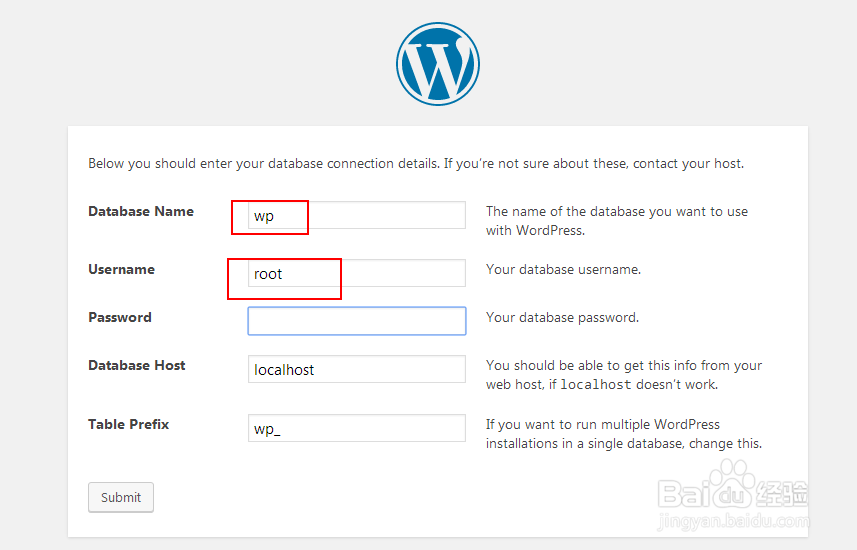This screenshot has width=857, height=550.
Task: Click the WordPress logo
Action: [x=438, y=64]
